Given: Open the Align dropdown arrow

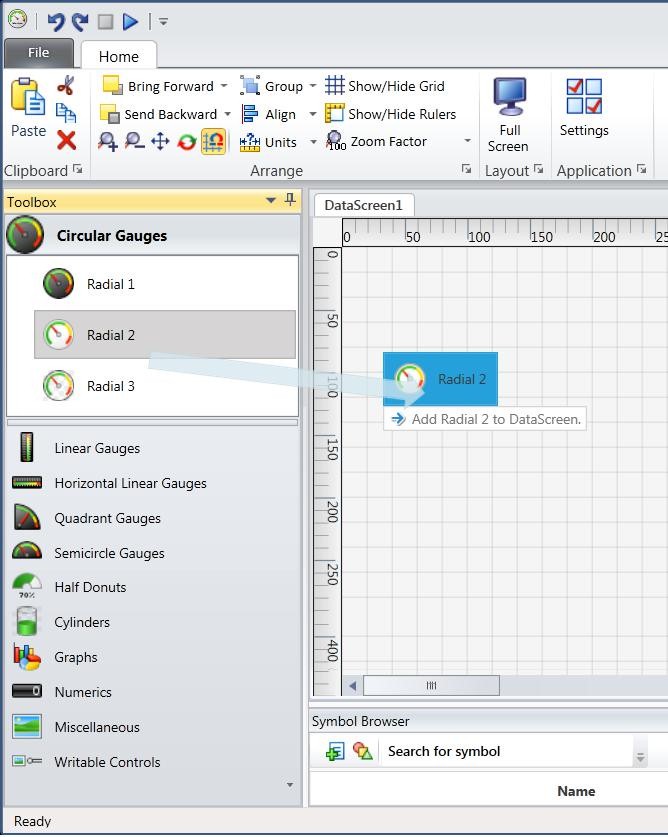Looking at the screenshot, I should coord(313,114).
